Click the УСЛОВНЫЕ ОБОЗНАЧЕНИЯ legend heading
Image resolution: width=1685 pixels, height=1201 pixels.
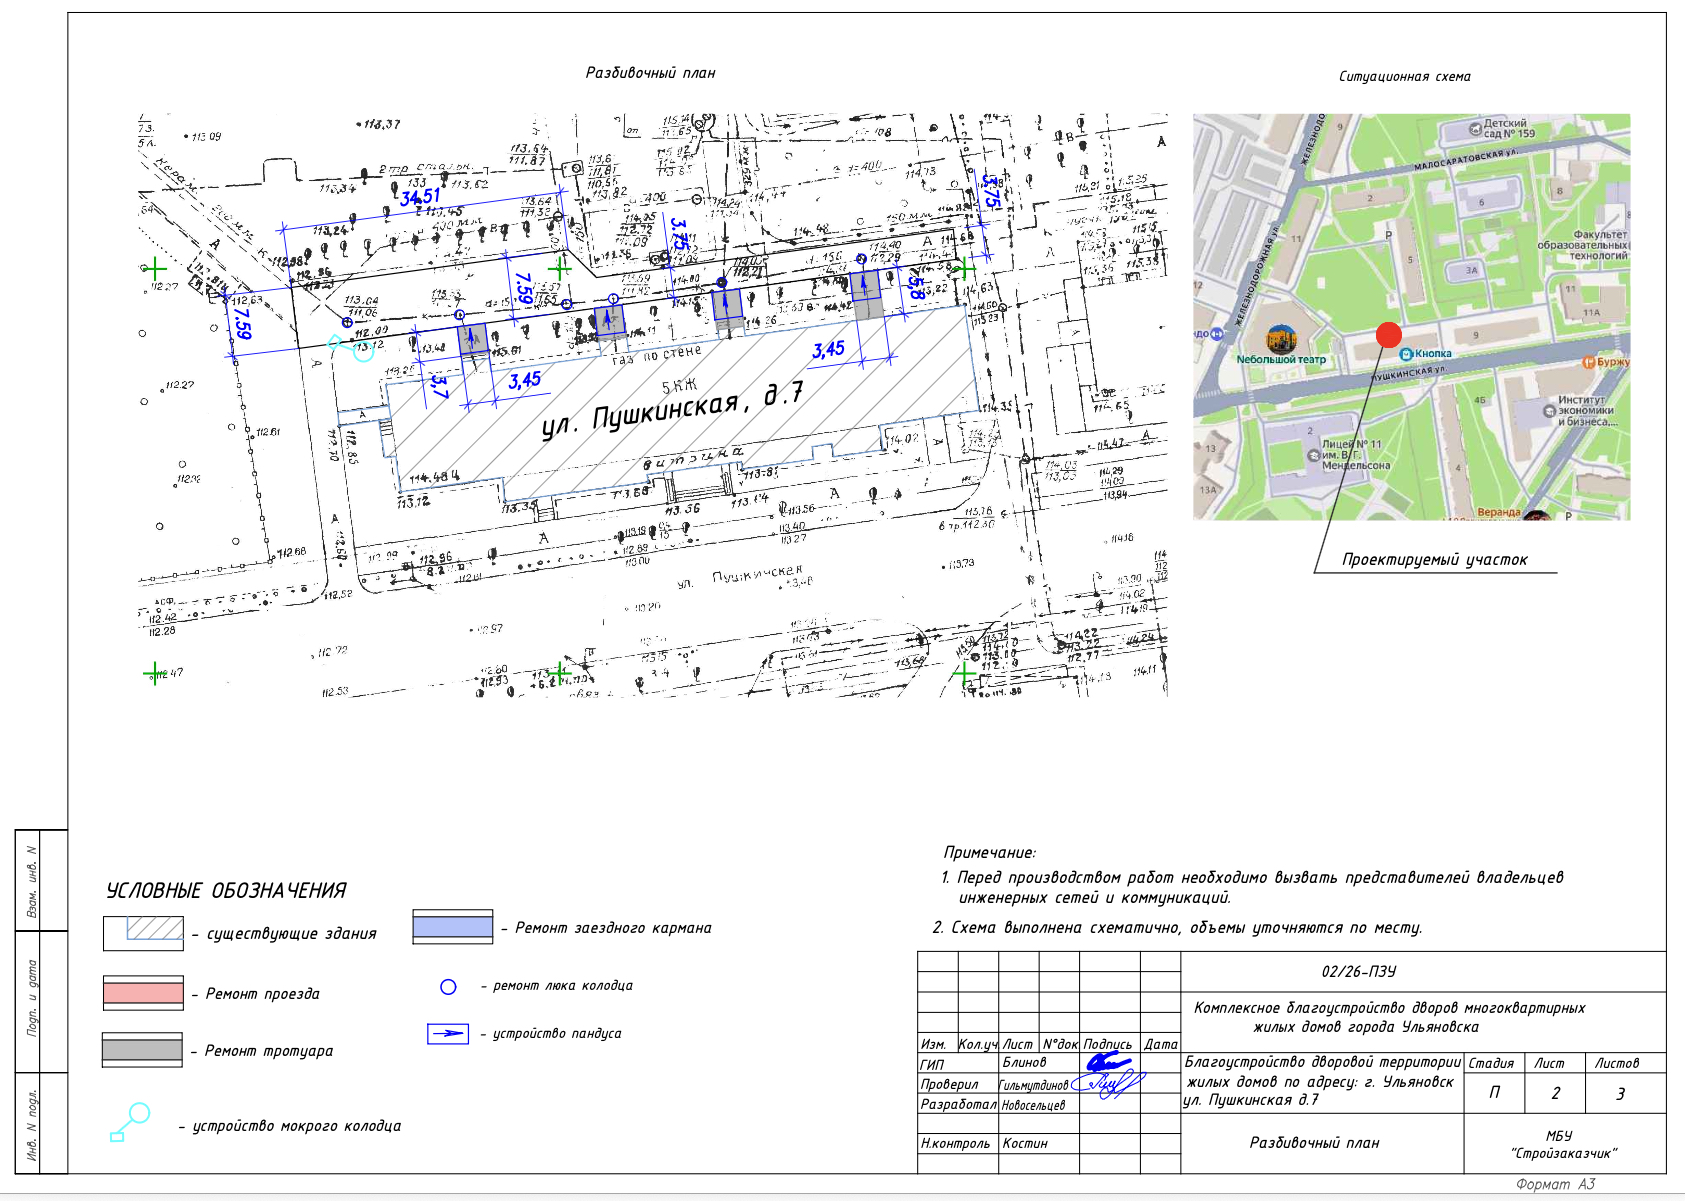click(x=226, y=891)
